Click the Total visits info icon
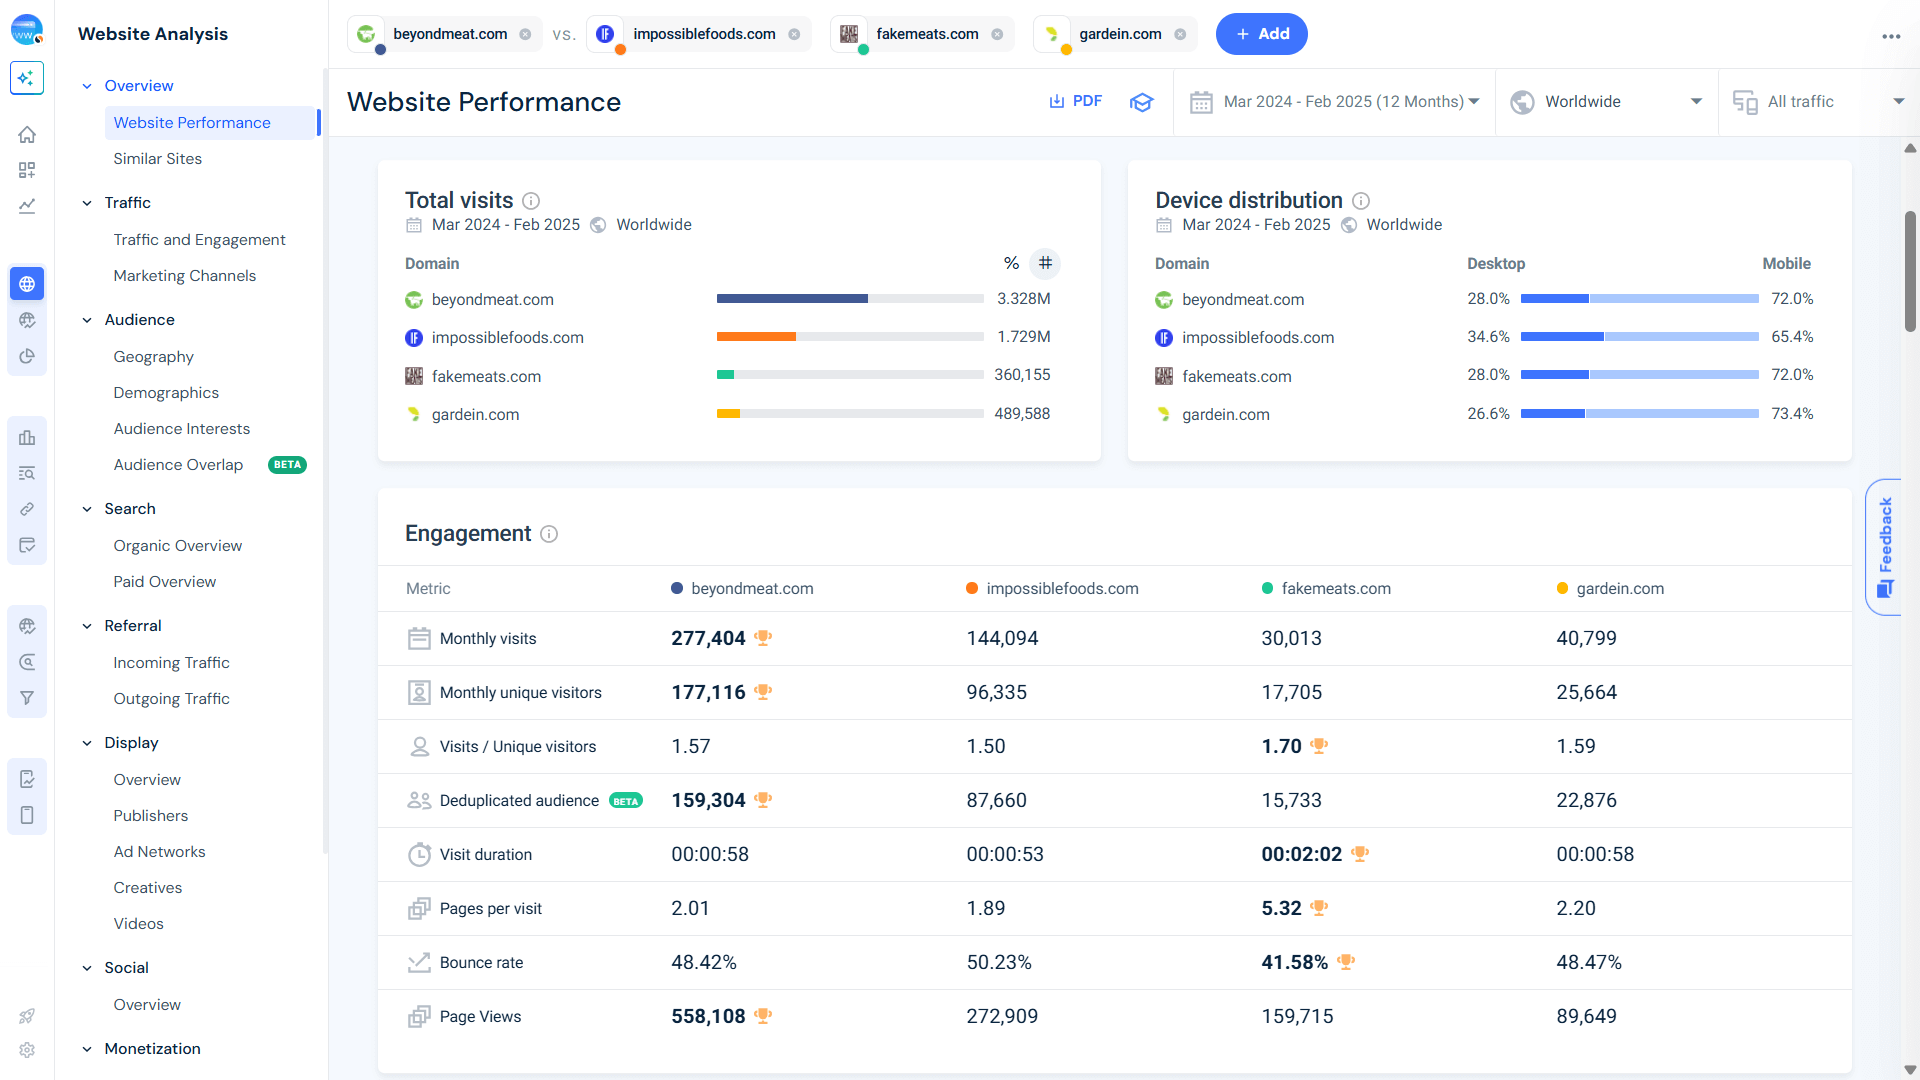Screen dimensions: 1920x1080 pyautogui.click(x=531, y=201)
